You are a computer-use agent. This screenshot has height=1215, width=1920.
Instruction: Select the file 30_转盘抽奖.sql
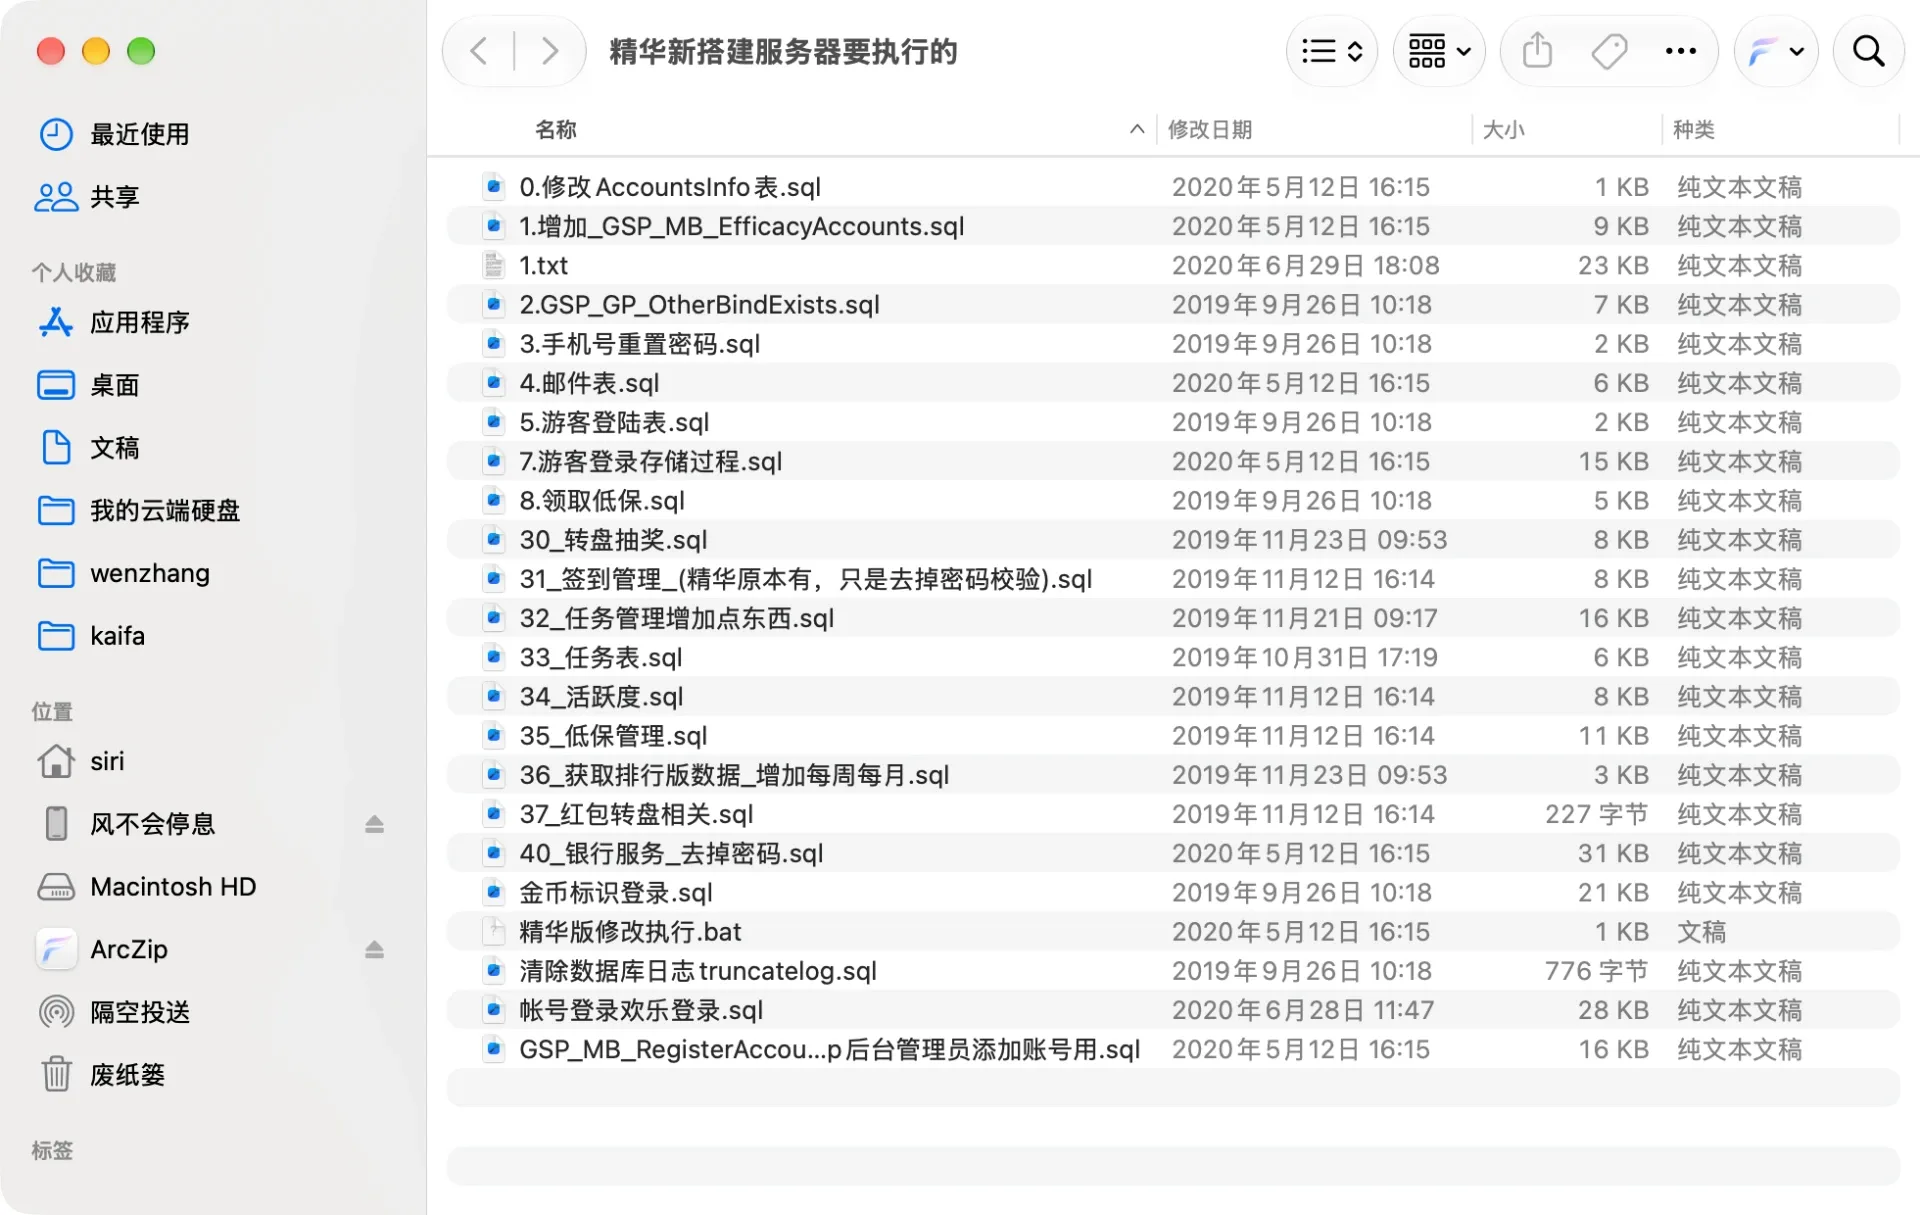tap(1173, 540)
